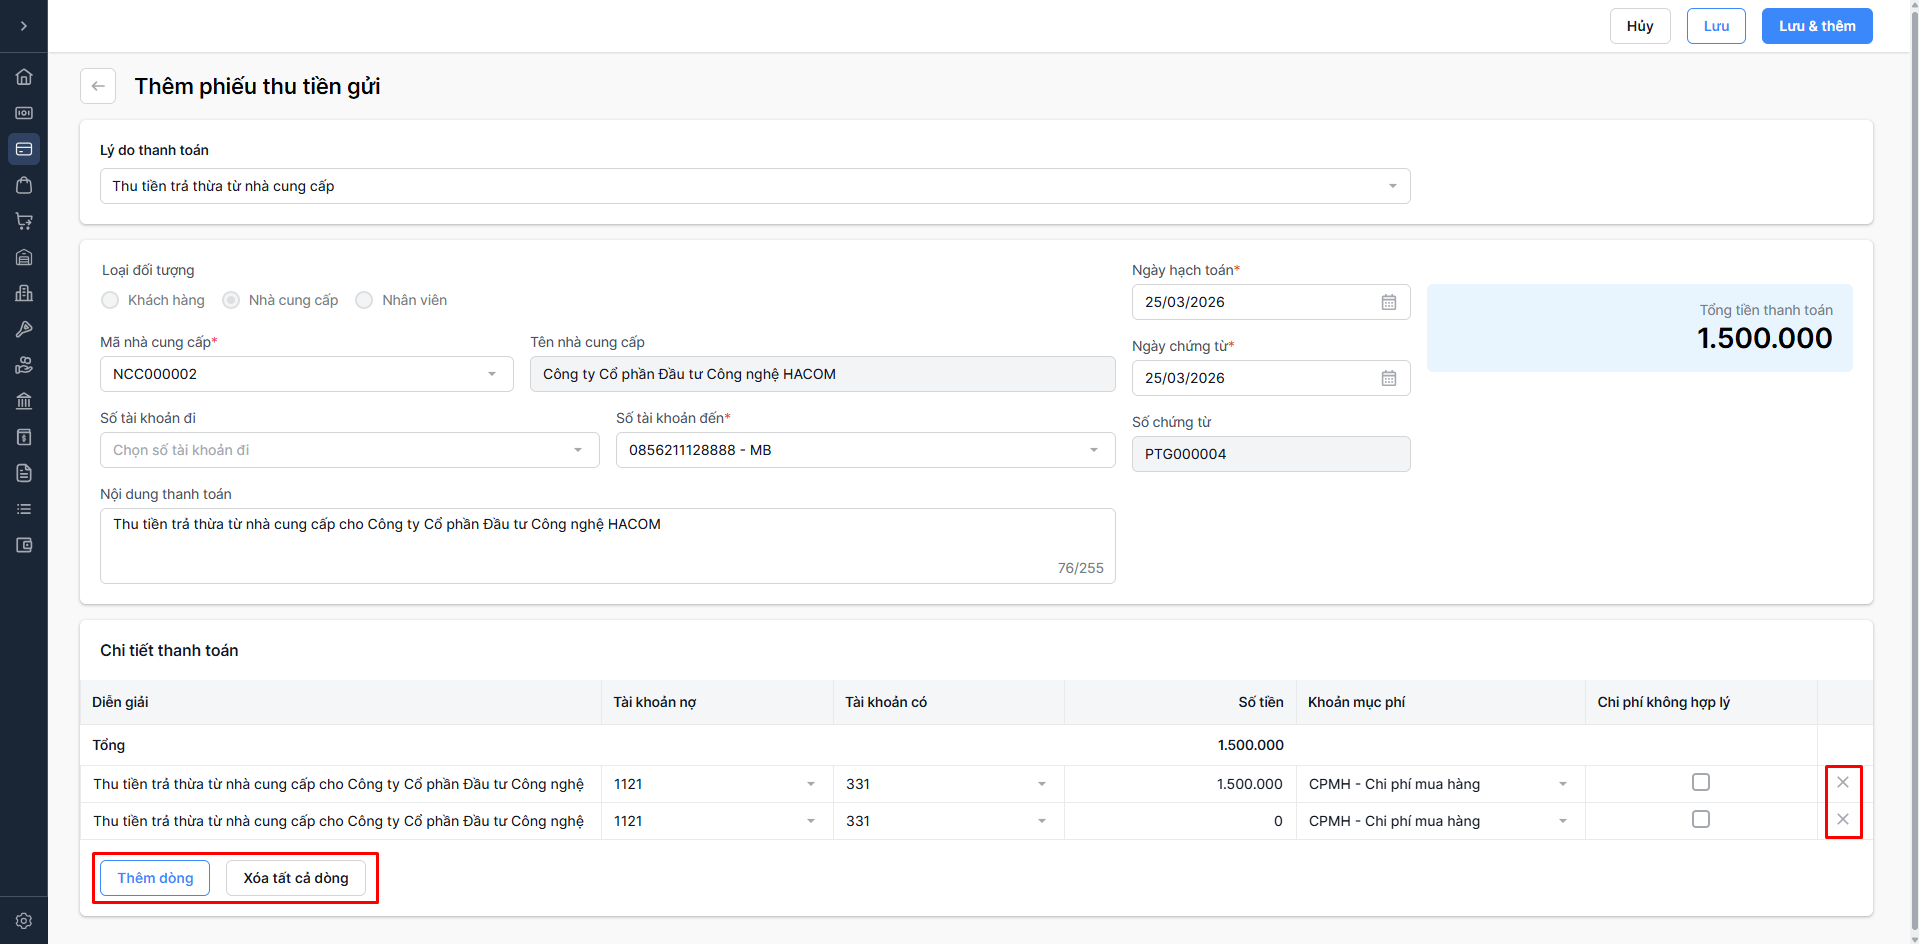Open the Lý do thanh toán dropdown
The width and height of the screenshot is (1919, 944).
coord(755,186)
